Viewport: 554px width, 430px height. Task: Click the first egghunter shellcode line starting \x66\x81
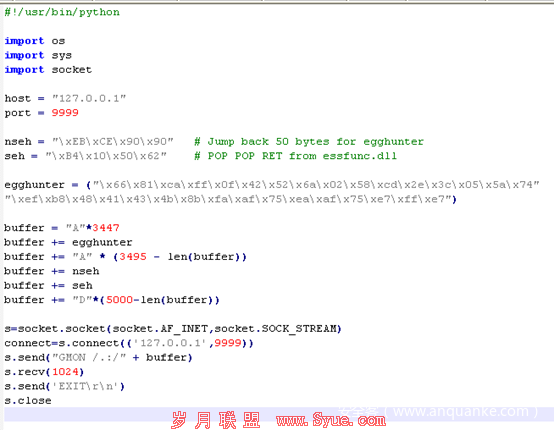[x=316, y=185]
